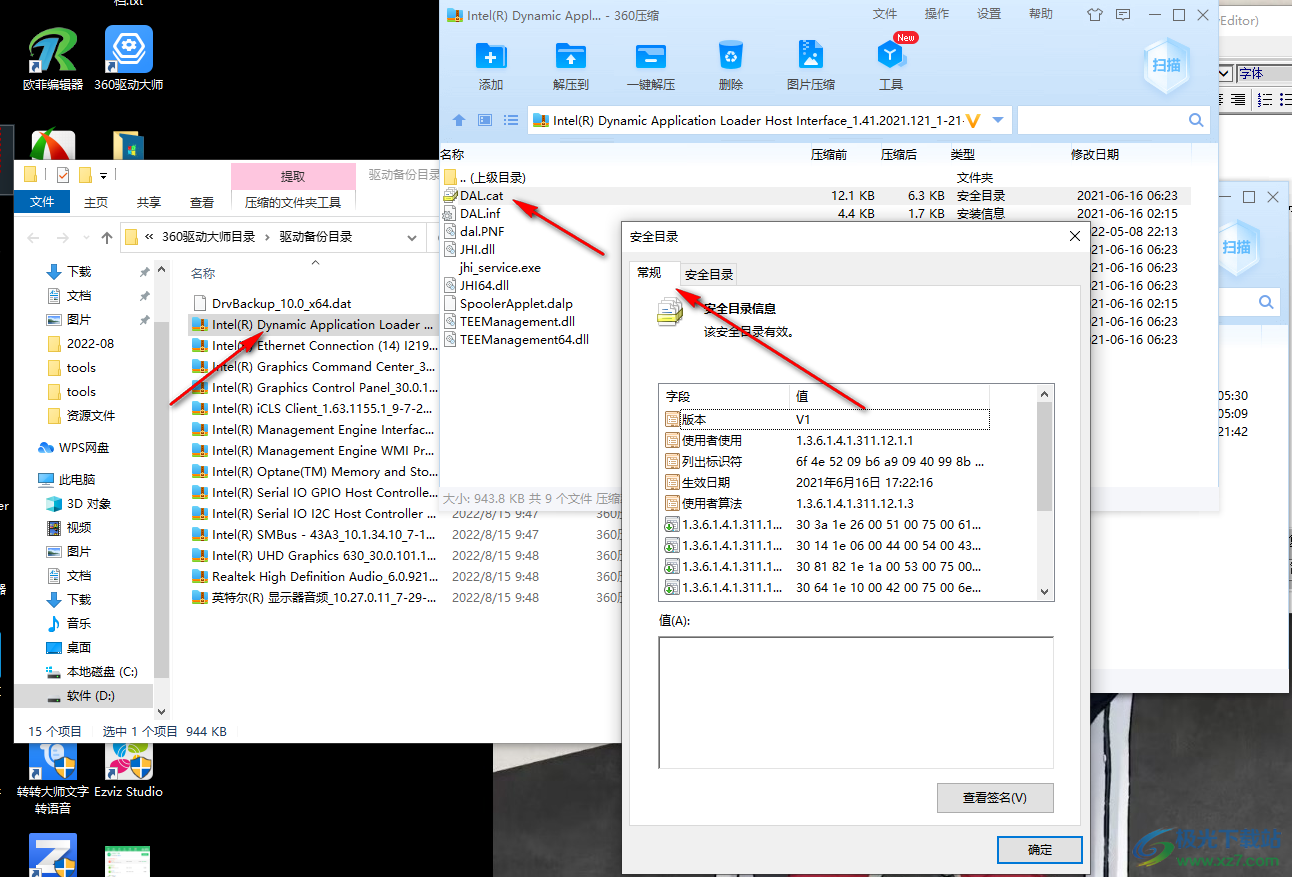Click the feedback message icon in 360压缩 title bar
The width and height of the screenshot is (1292, 877).
[x=1123, y=15]
